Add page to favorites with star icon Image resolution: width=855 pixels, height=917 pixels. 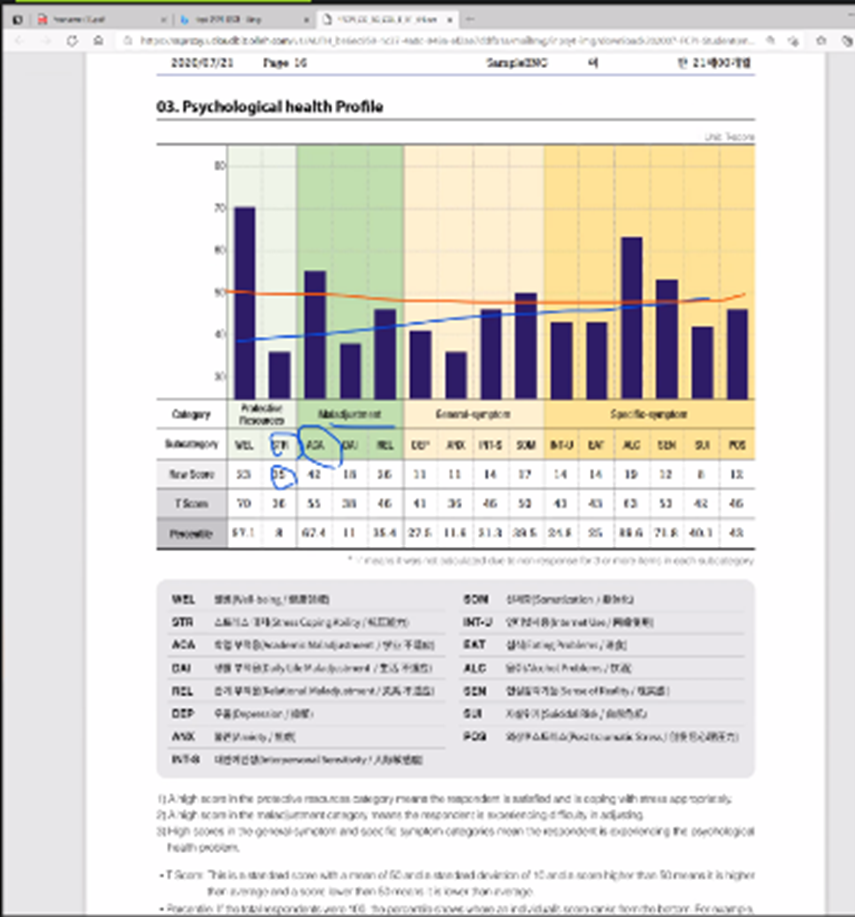point(821,41)
